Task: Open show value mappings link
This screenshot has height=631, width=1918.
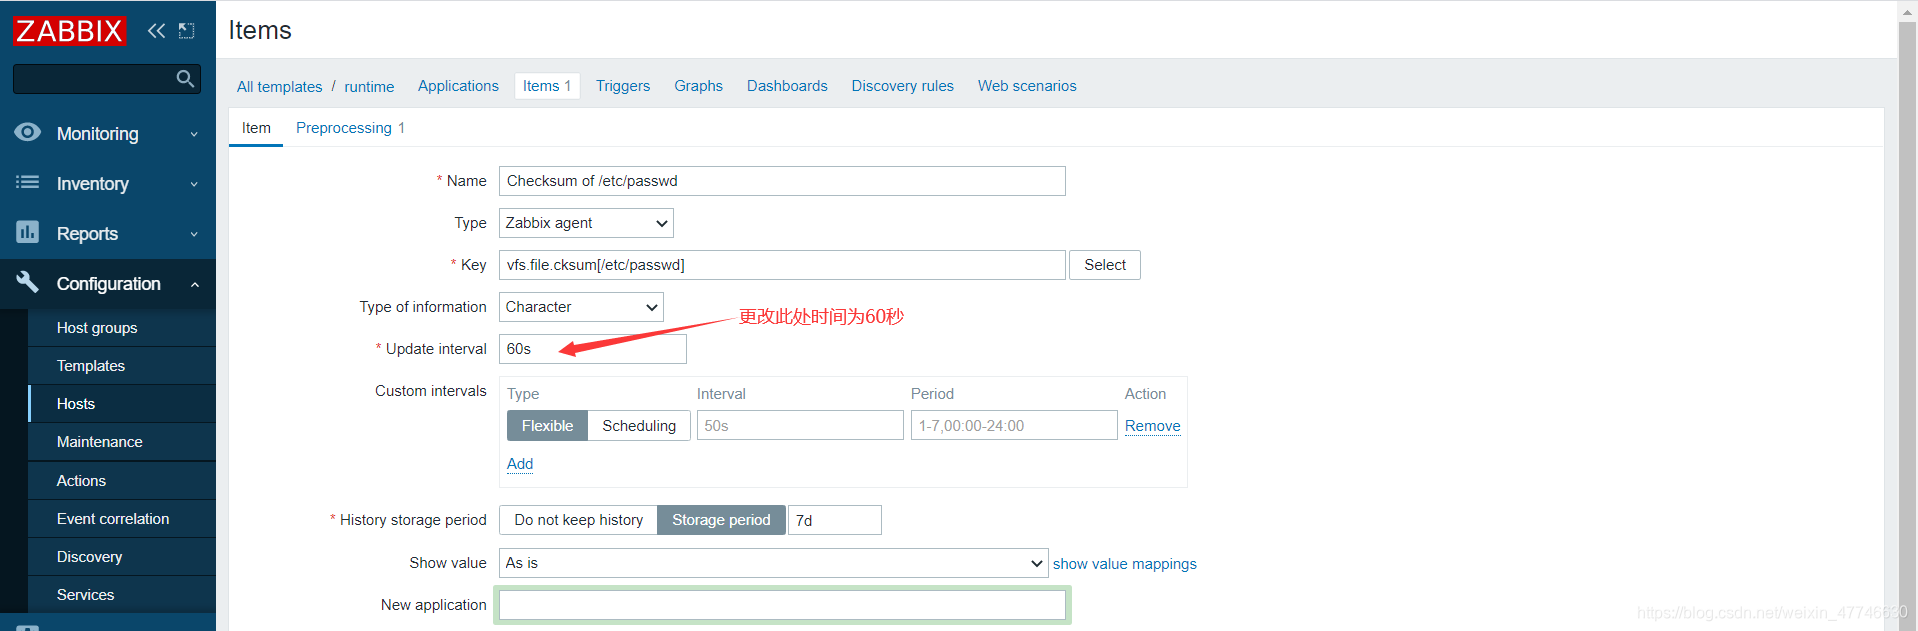Action: pyautogui.click(x=1124, y=564)
